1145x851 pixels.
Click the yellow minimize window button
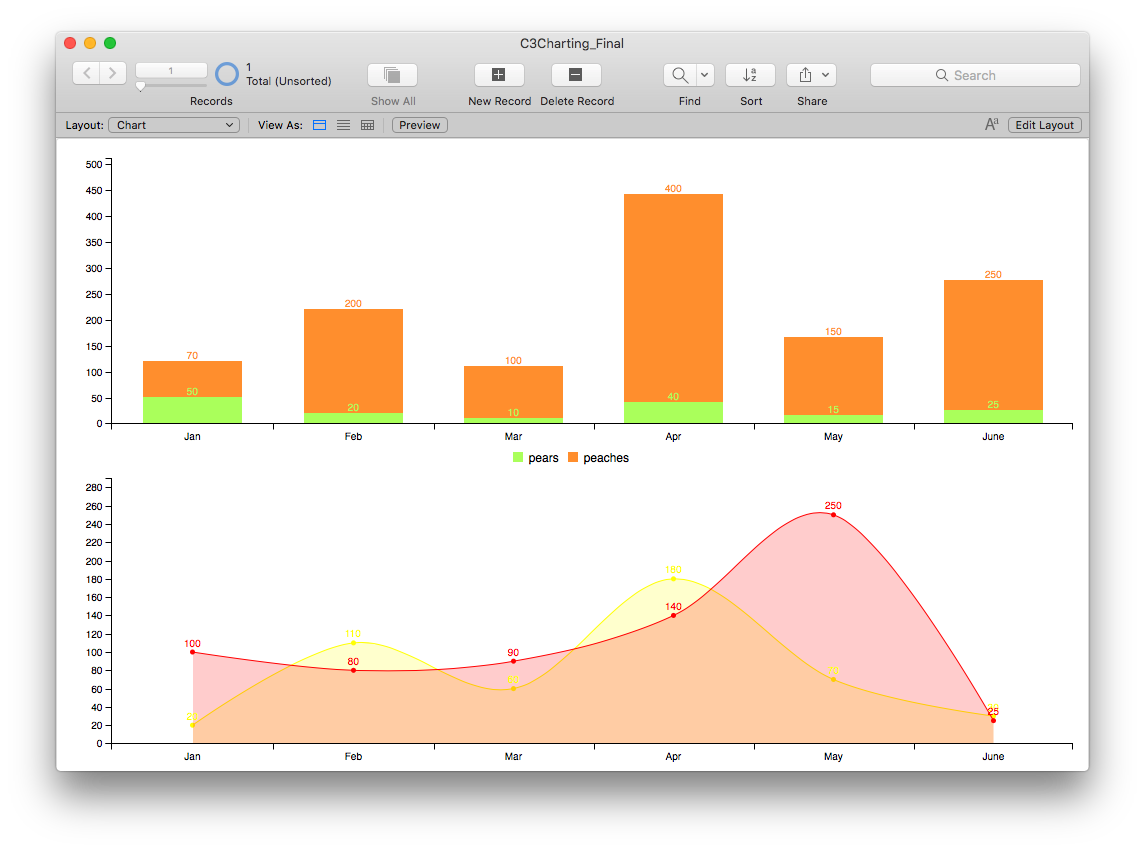90,43
